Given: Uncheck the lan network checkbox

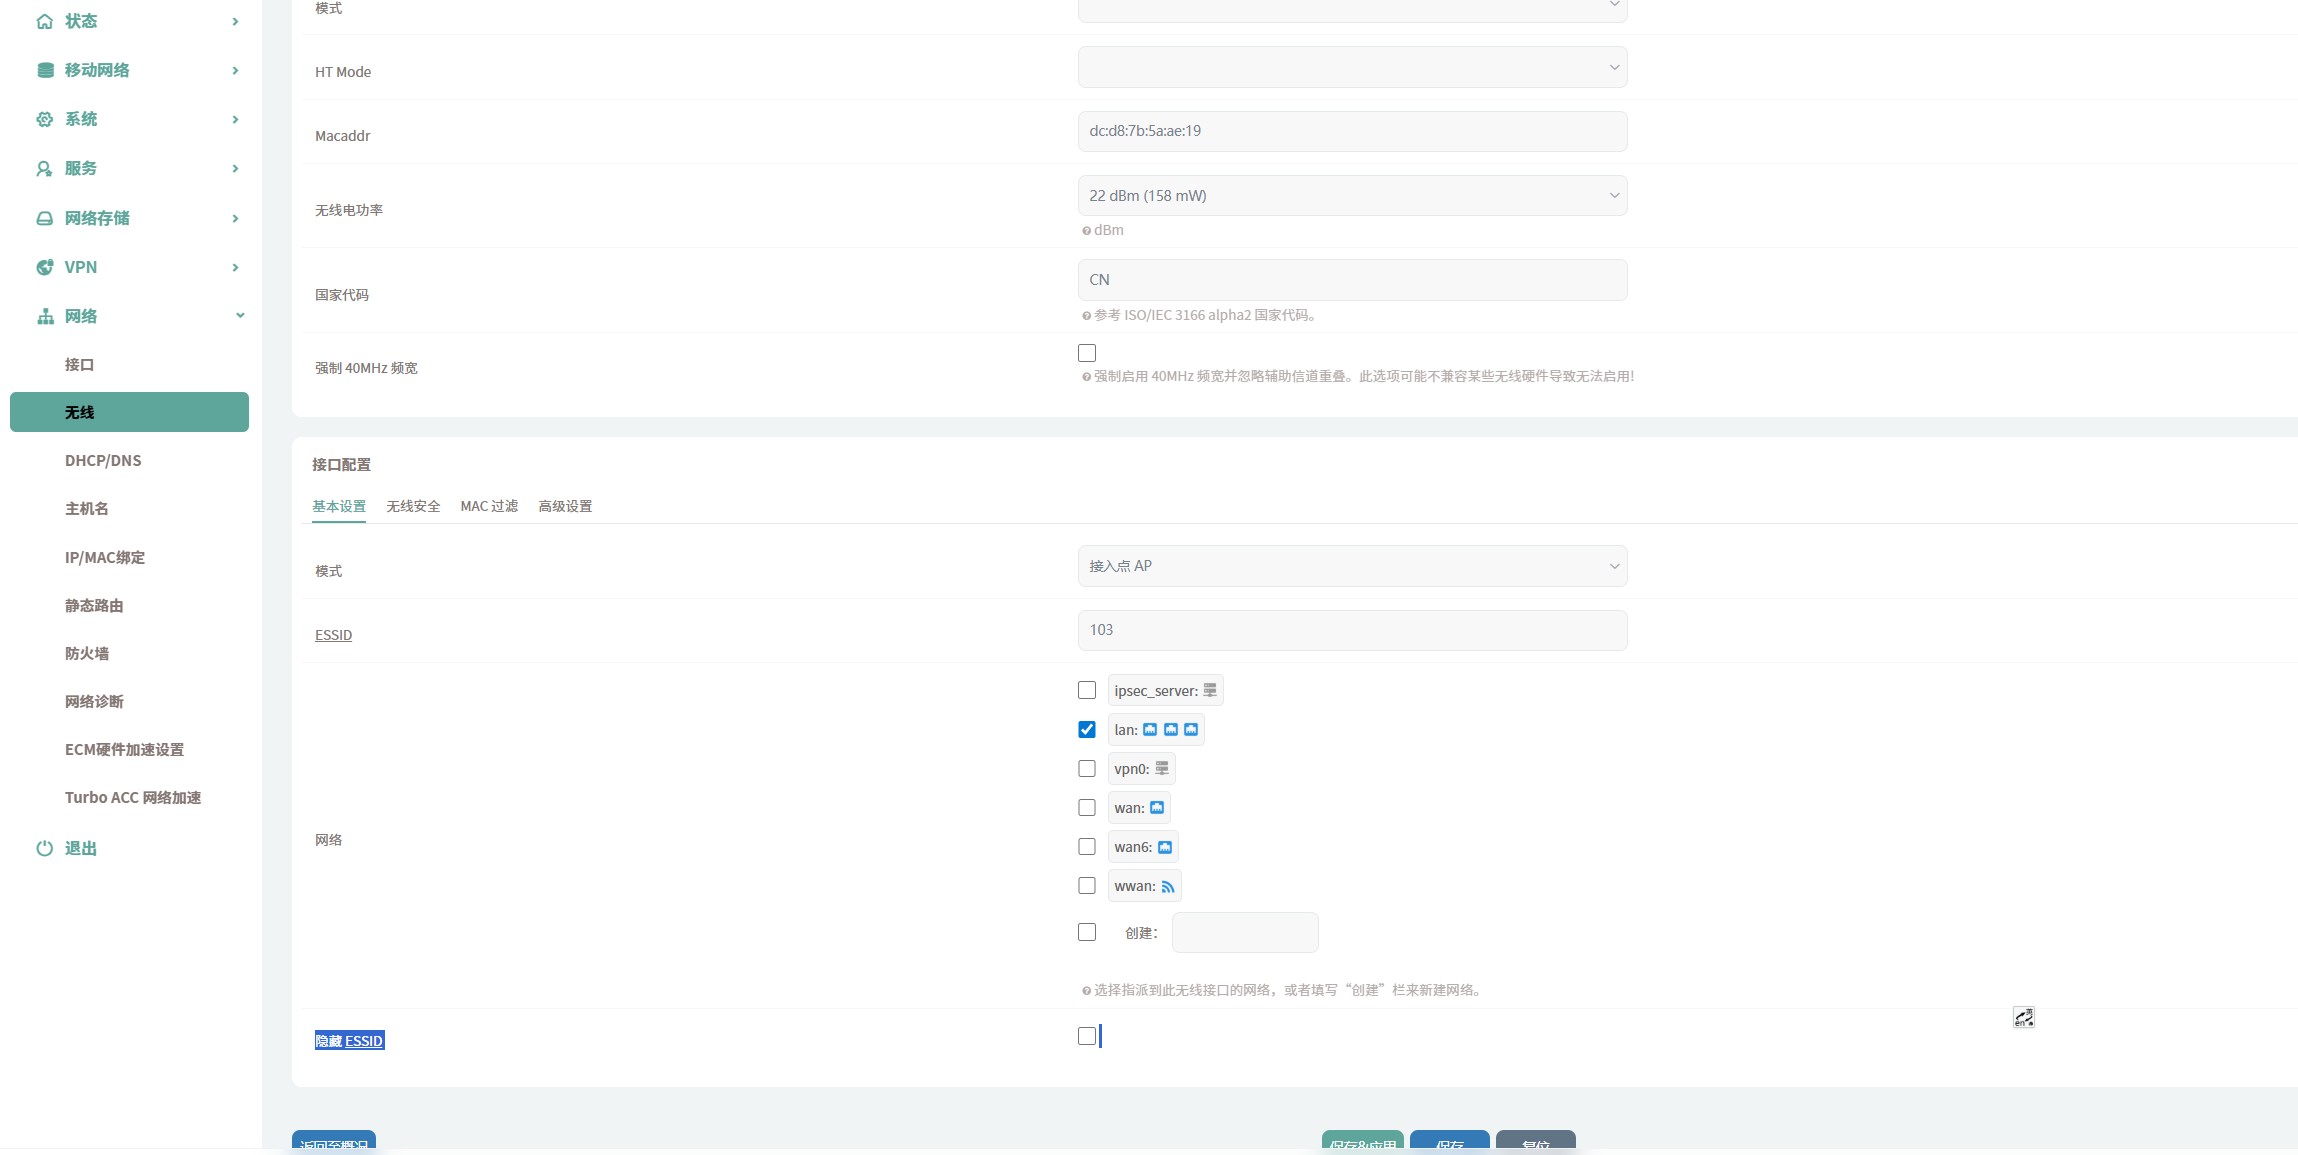Looking at the screenshot, I should click(x=1087, y=730).
